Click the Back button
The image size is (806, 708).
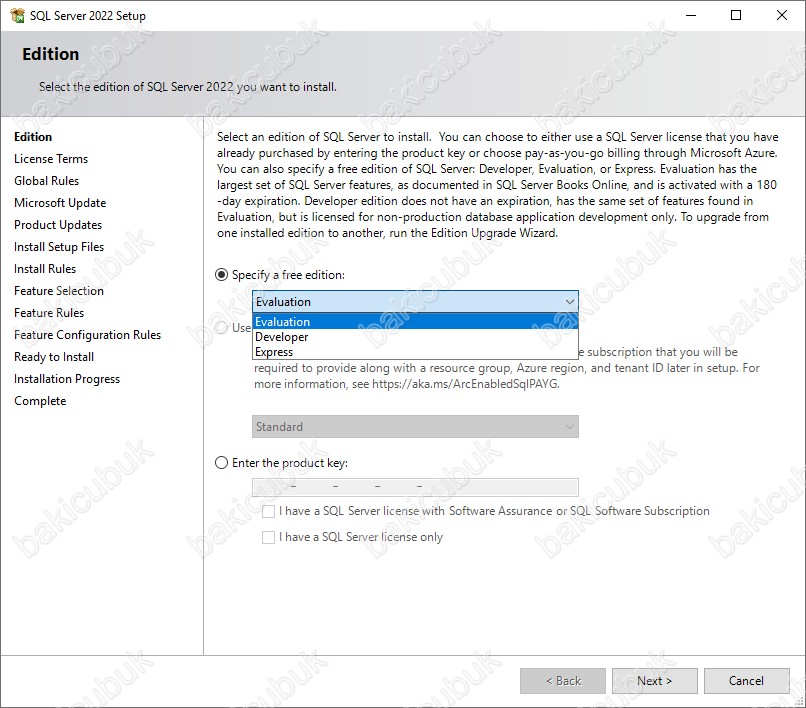563,681
